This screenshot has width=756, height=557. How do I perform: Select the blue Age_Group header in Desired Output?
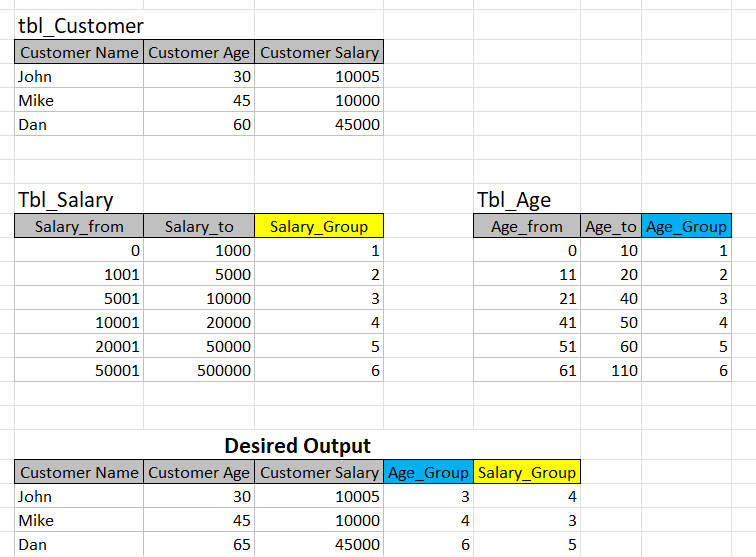(429, 472)
